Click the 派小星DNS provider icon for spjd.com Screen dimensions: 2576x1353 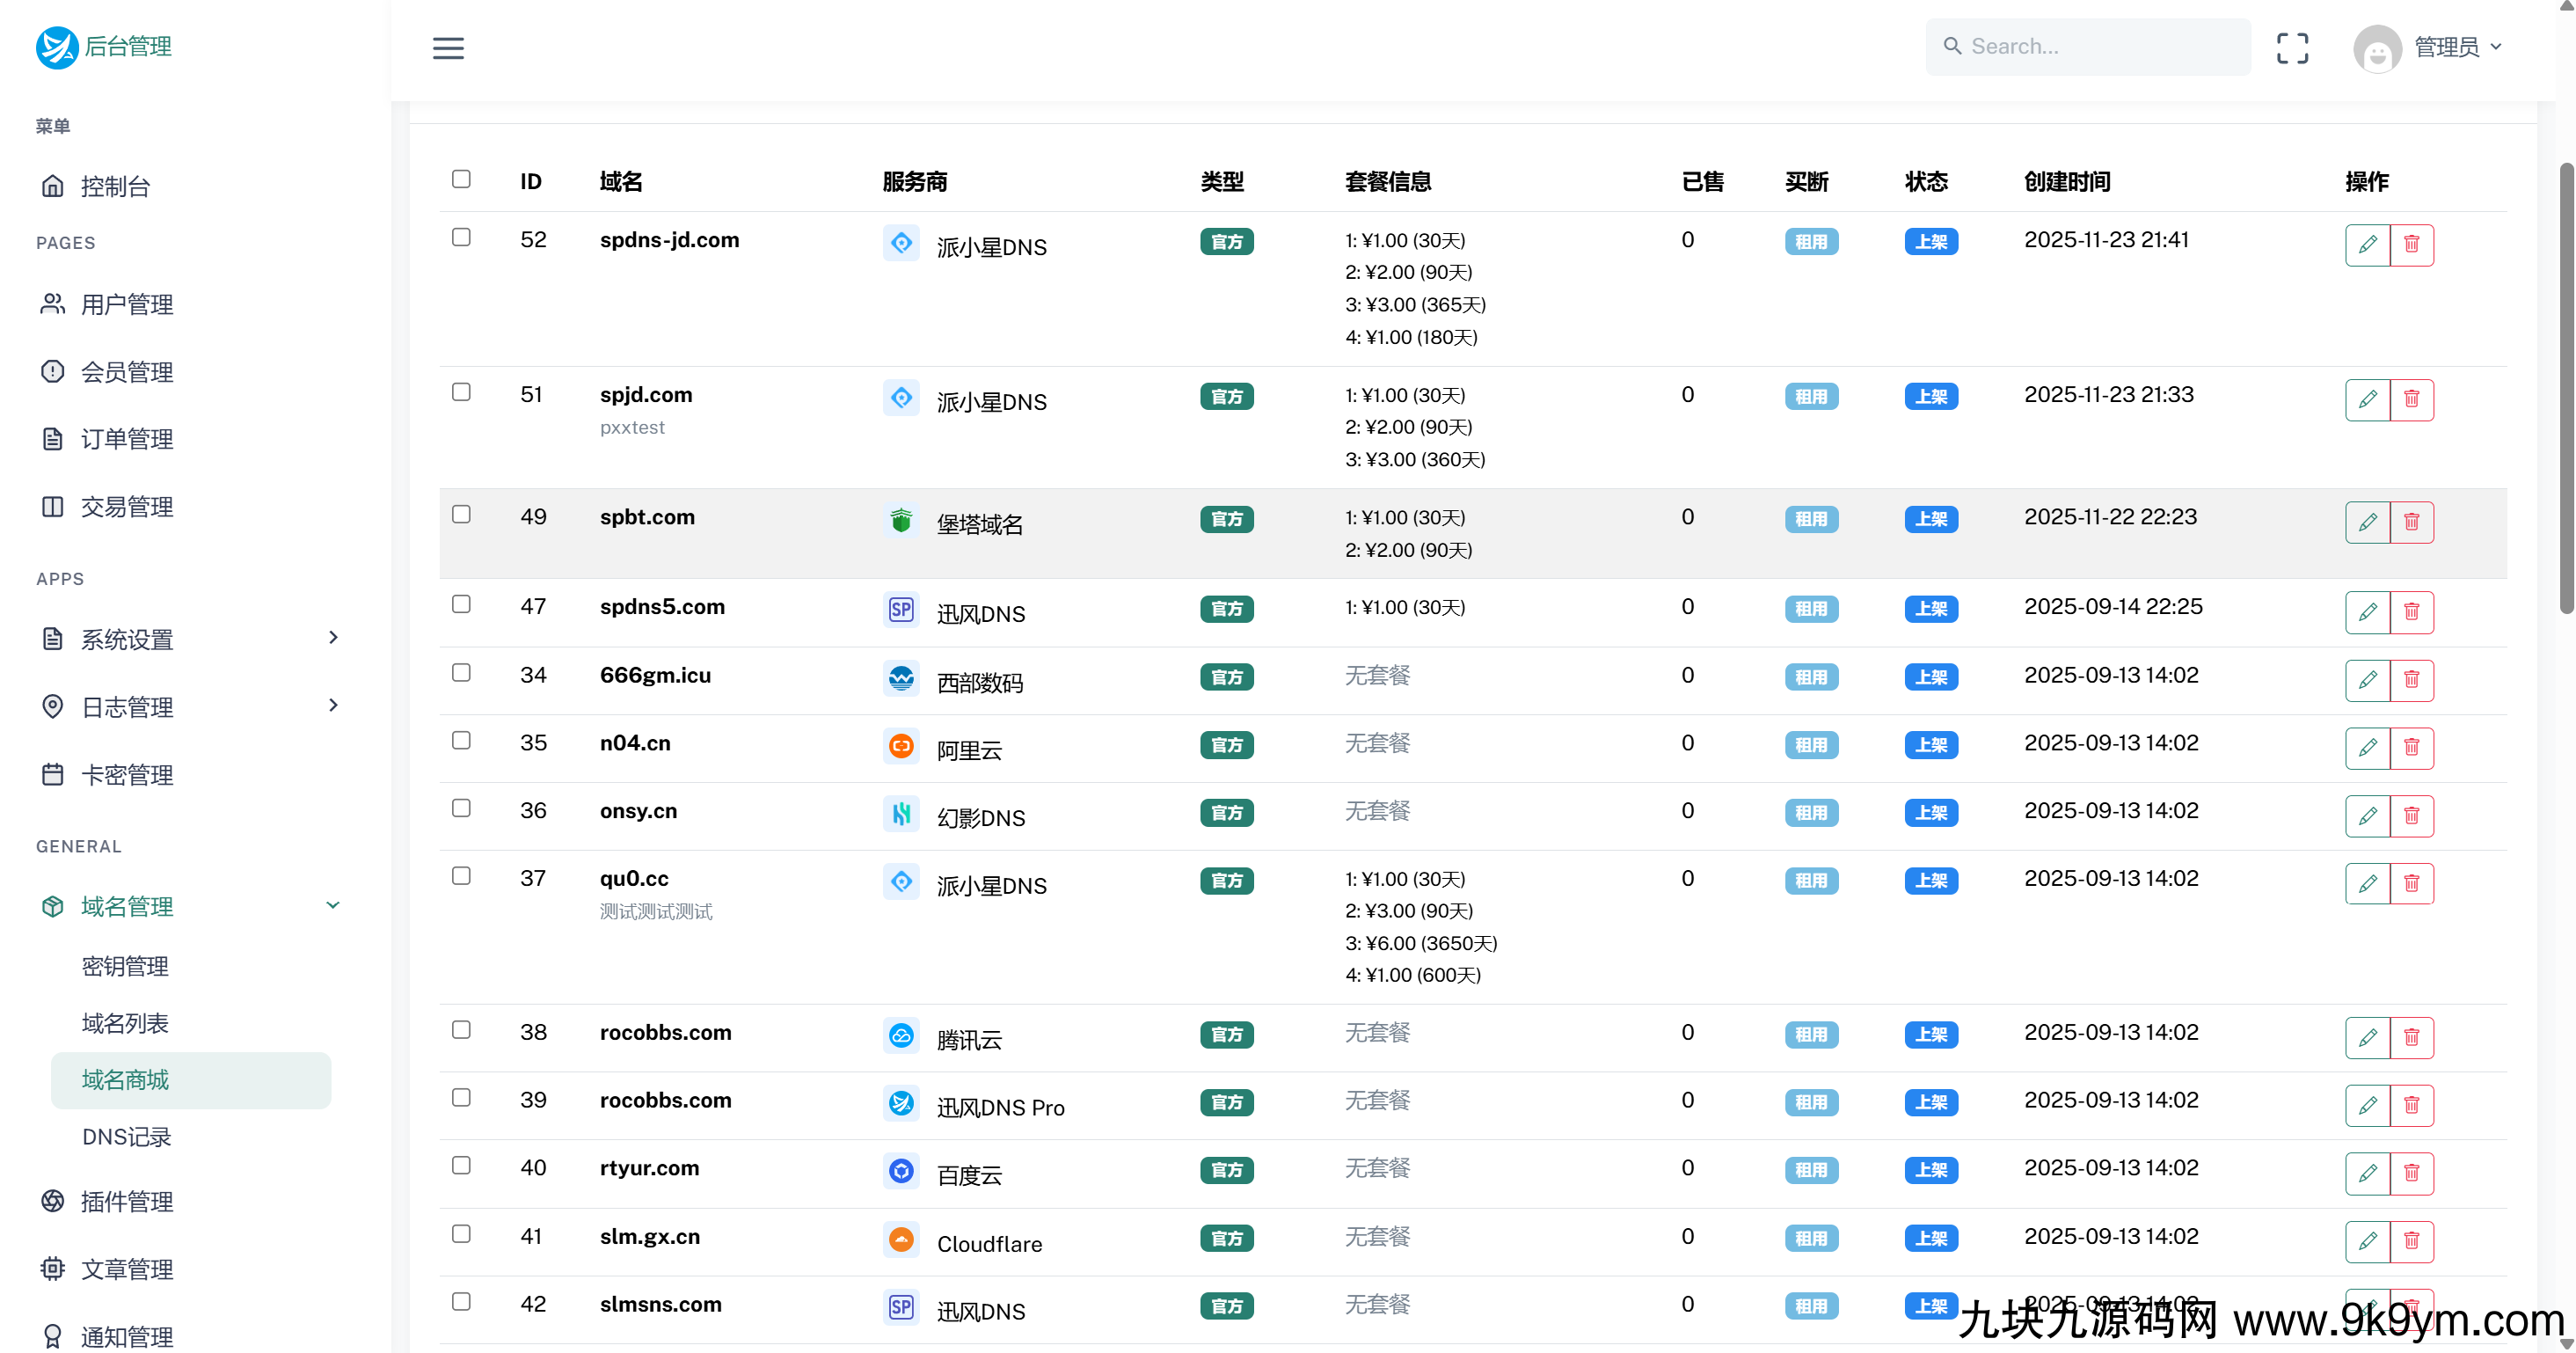(901, 398)
